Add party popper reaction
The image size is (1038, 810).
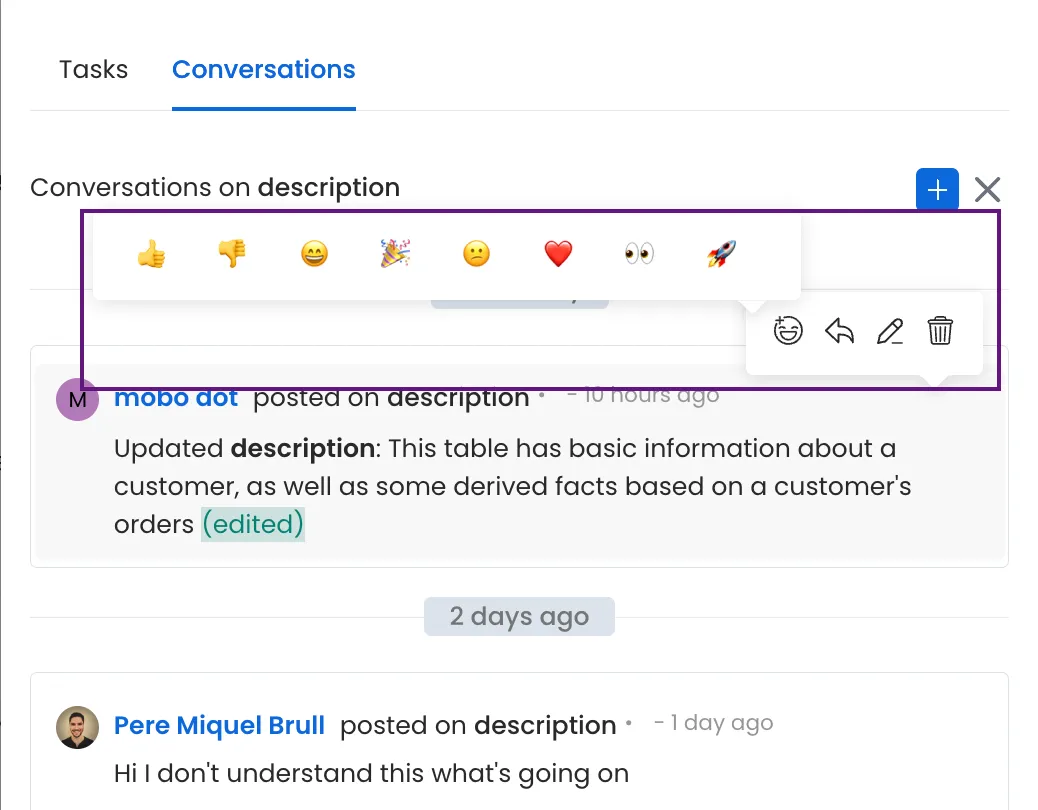[395, 255]
